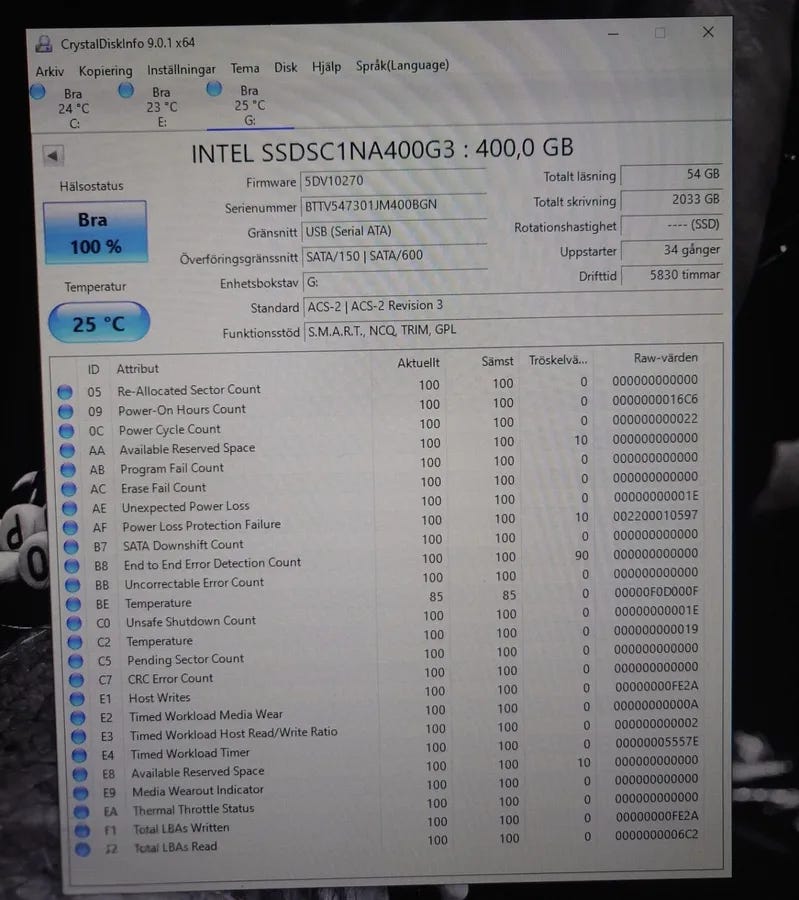The image size is (799, 900).
Task: Click status icon for Thermal Throttle Status
Action: pyautogui.click(x=82, y=812)
